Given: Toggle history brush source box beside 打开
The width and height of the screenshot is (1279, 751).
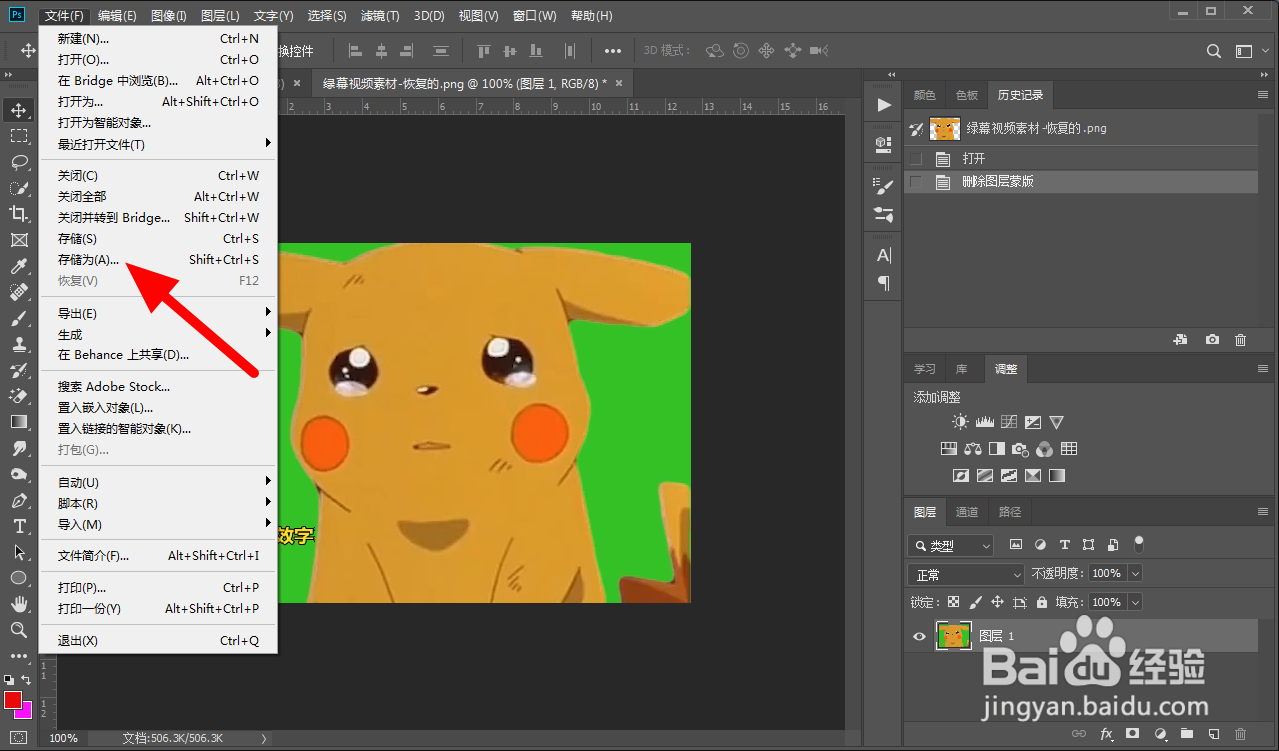Looking at the screenshot, I should point(916,159).
